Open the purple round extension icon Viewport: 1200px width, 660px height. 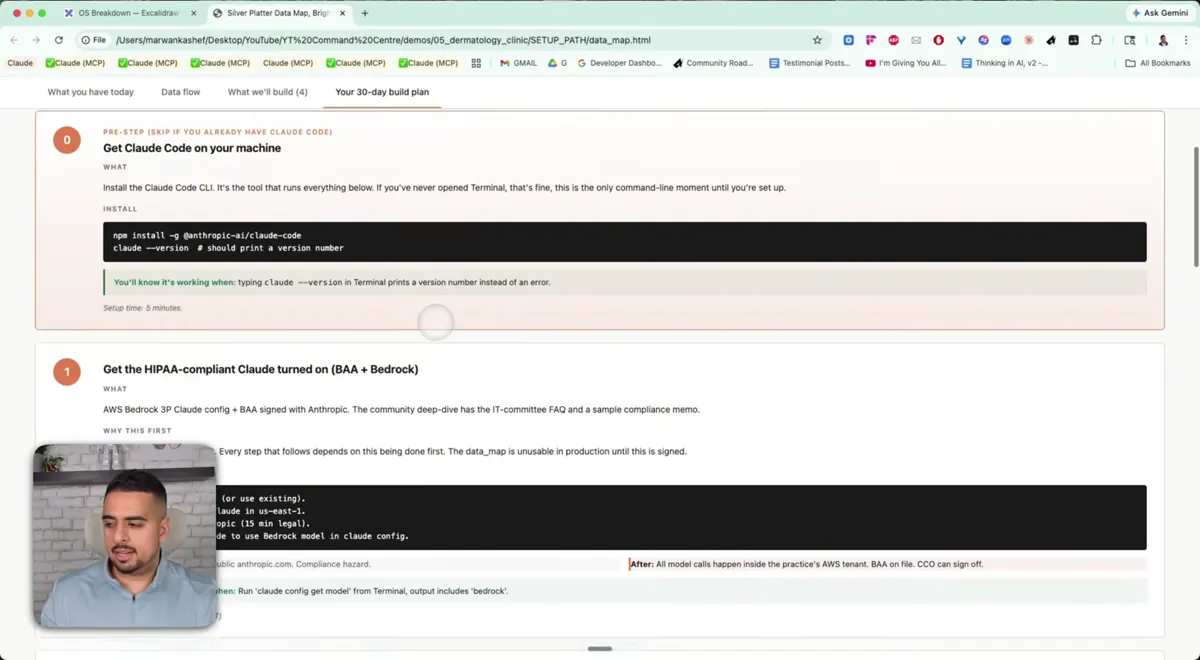[x=983, y=40]
